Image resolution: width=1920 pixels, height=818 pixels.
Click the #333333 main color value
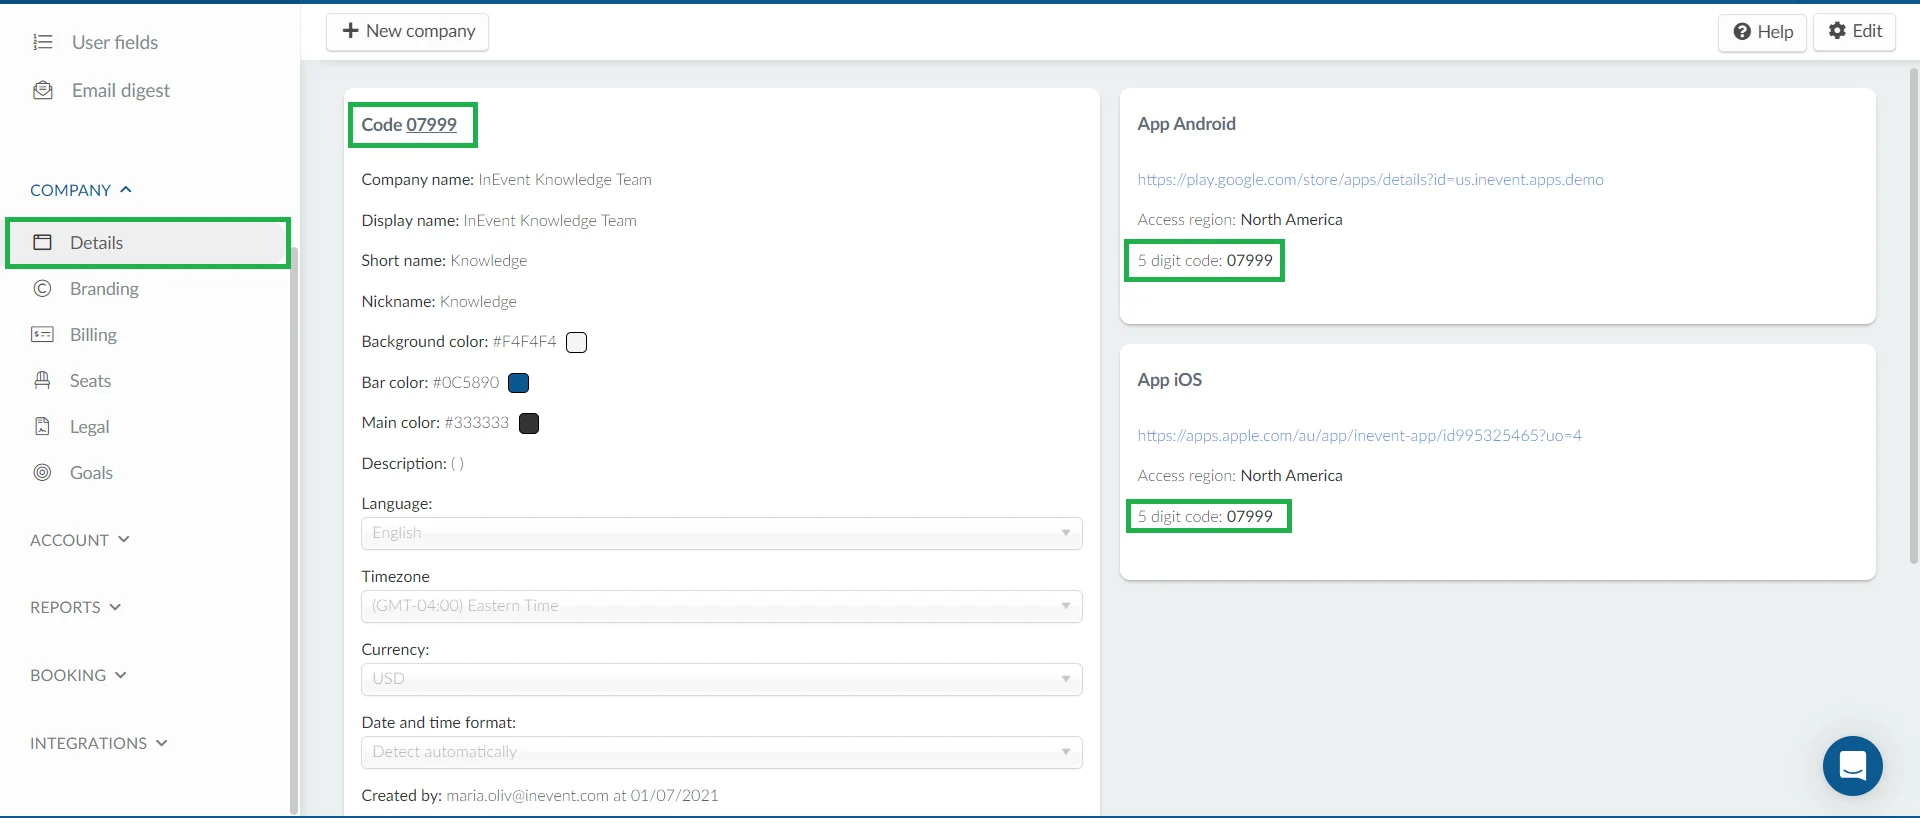477,423
